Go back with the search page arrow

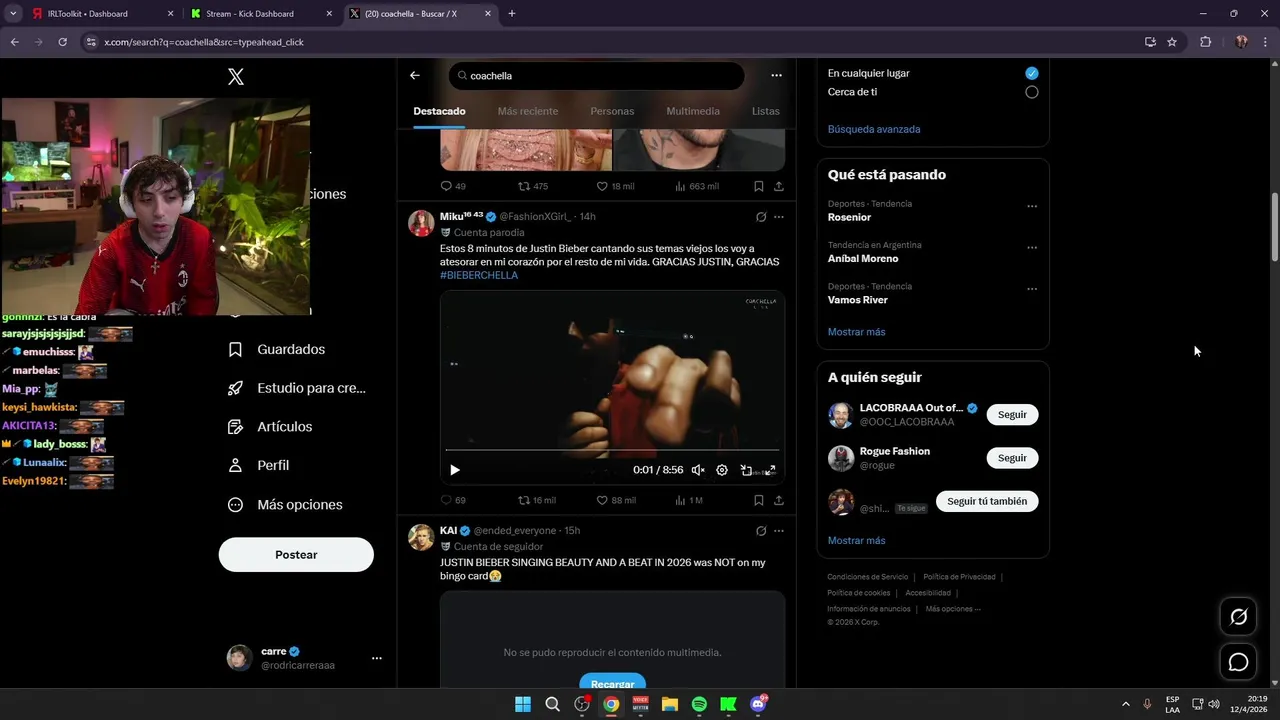point(415,75)
